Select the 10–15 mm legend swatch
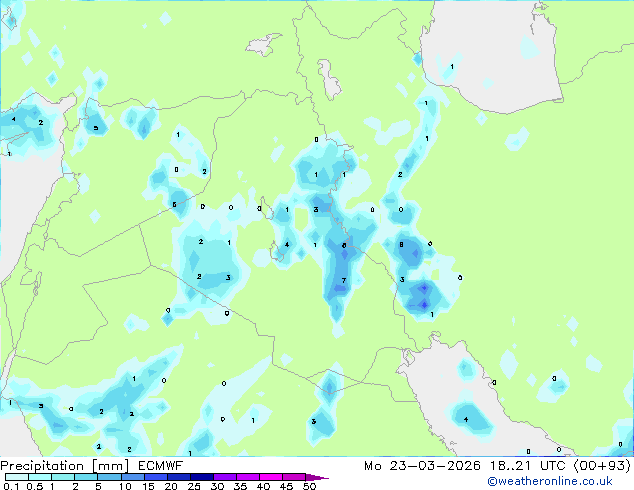This screenshot has width=634, height=490. coord(133,477)
